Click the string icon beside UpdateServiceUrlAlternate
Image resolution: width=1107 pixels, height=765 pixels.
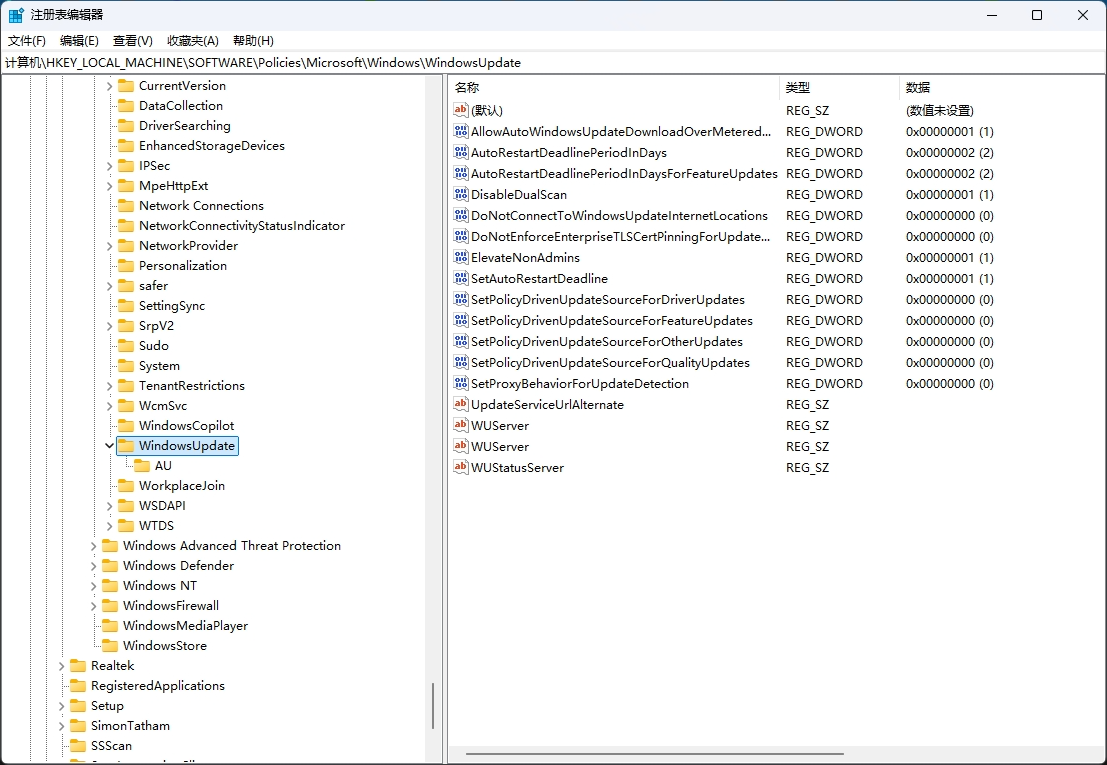[x=460, y=404]
